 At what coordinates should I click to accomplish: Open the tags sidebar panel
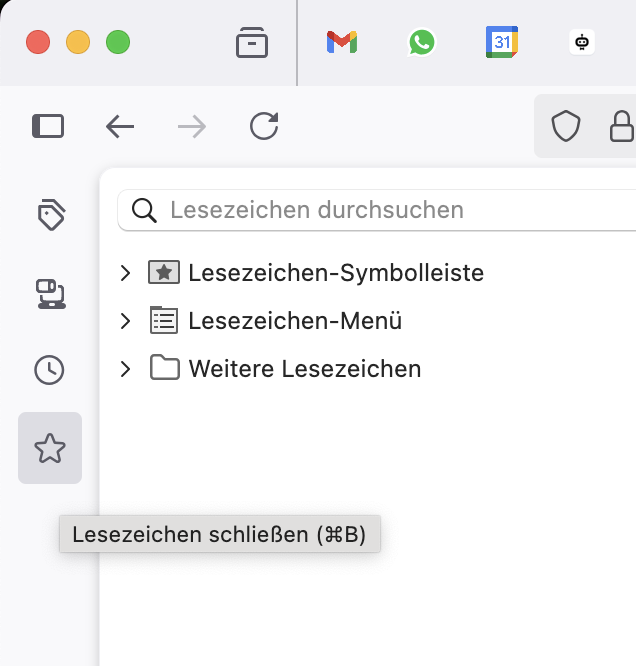coord(50,214)
